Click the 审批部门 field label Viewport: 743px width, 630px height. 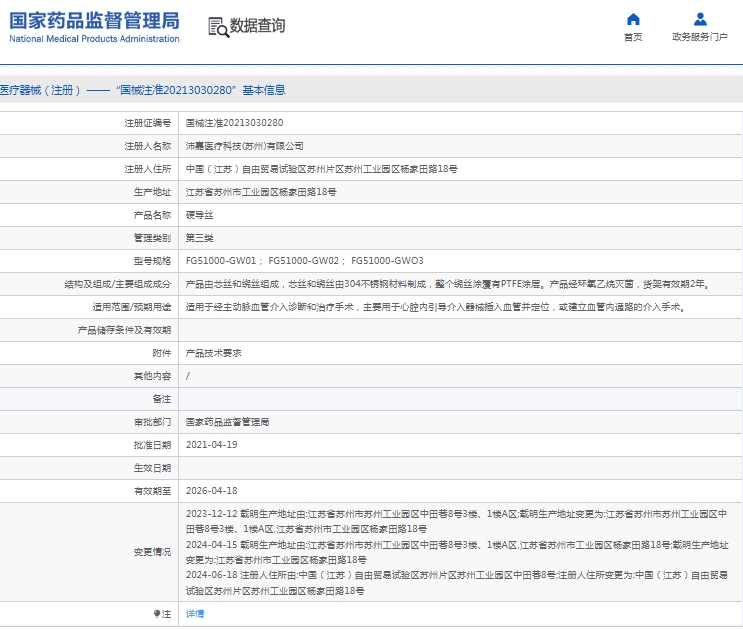tap(152, 423)
